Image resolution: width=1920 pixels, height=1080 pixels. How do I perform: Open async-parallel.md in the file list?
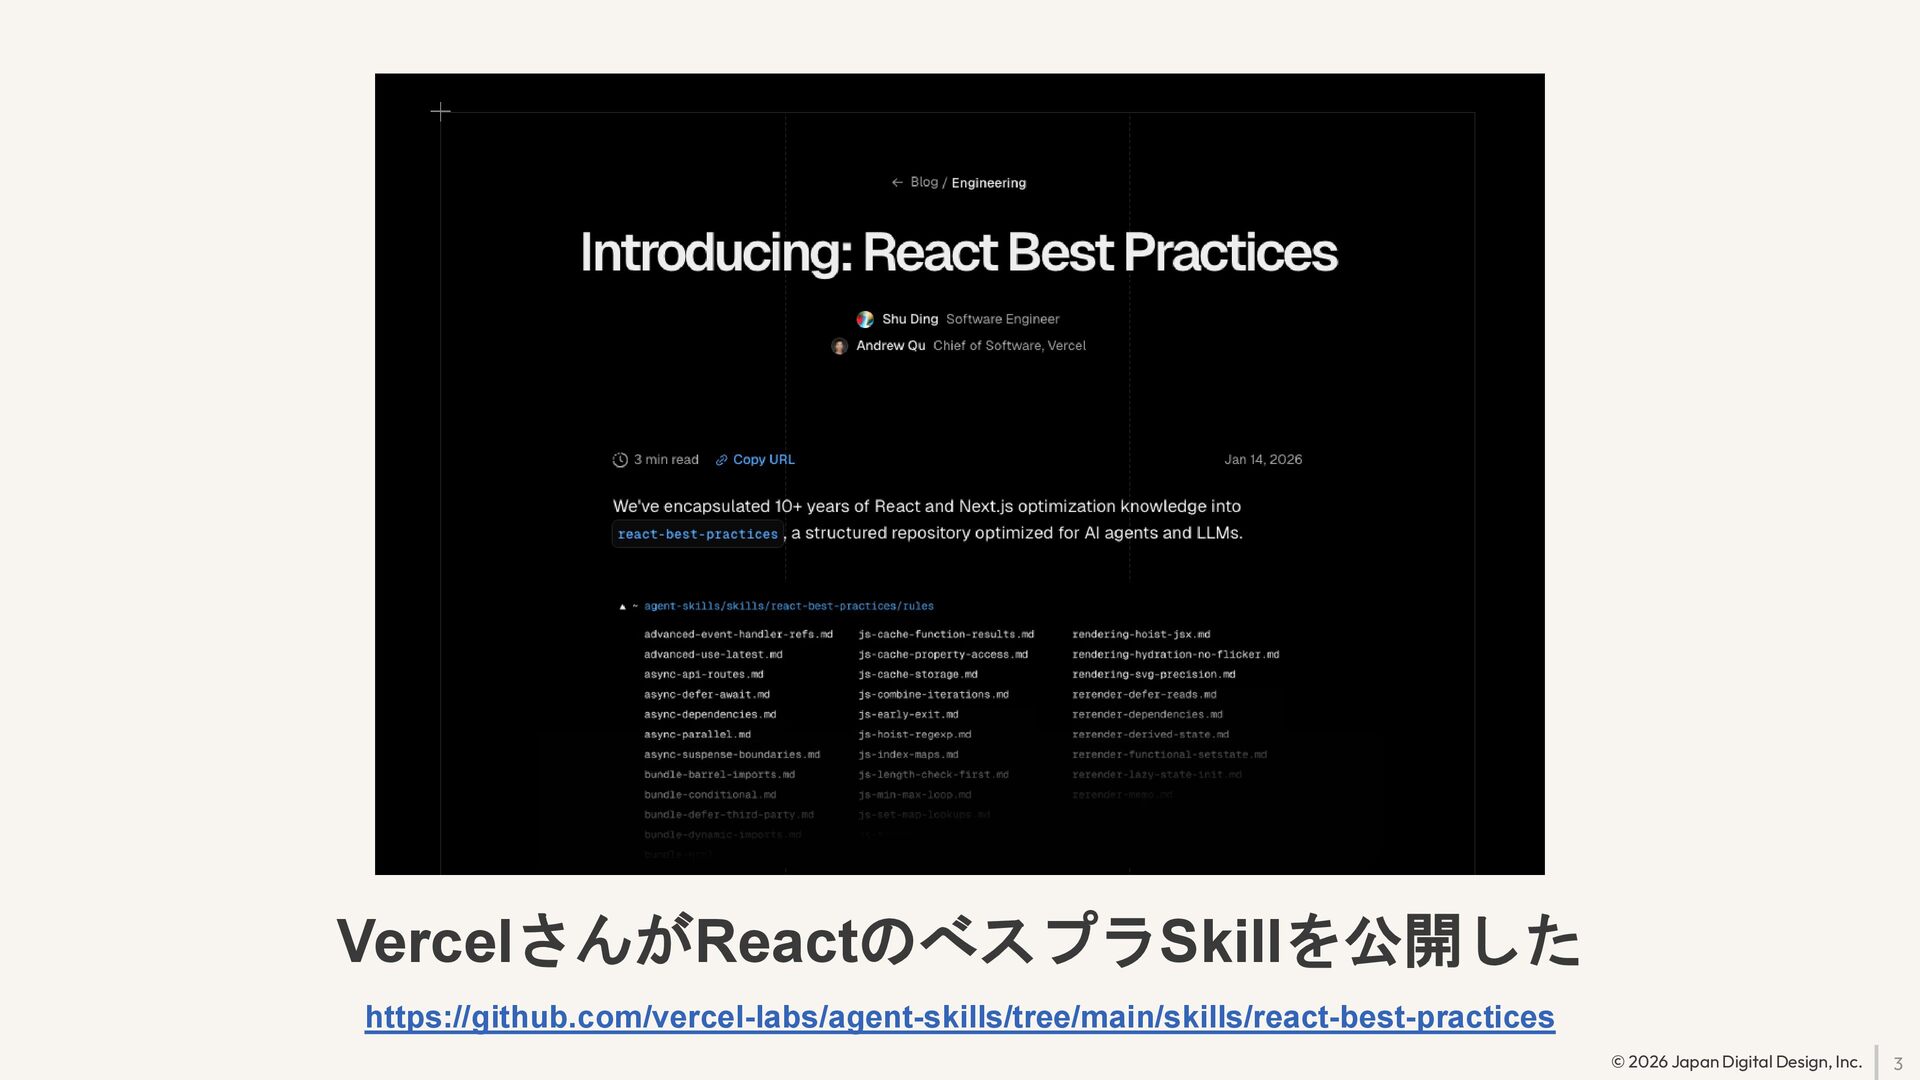(x=697, y=734)
